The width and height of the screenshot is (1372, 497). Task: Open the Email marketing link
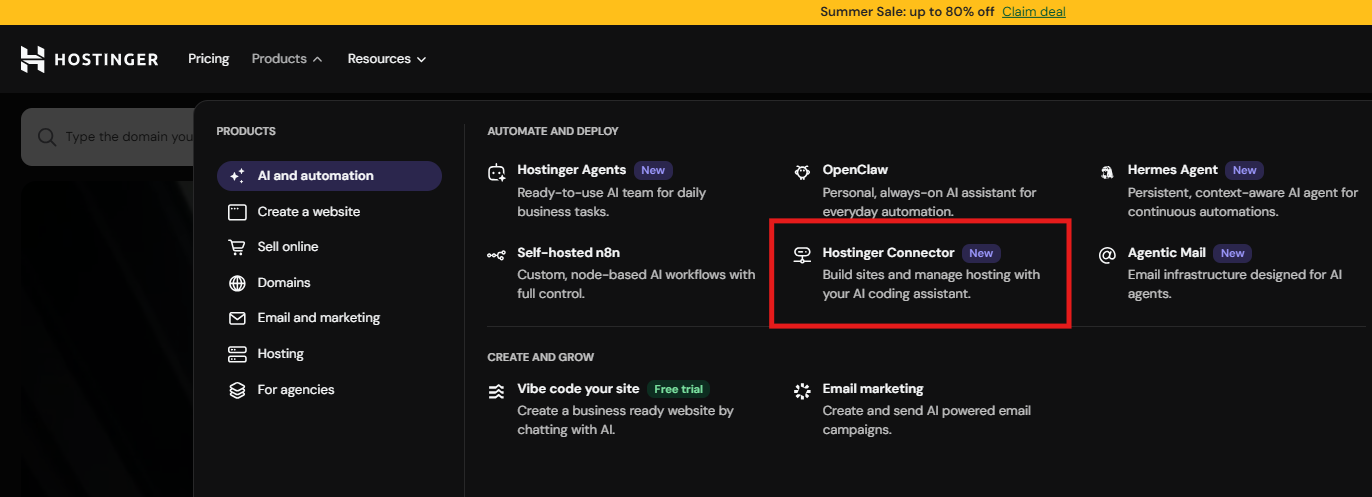(873, 389)
